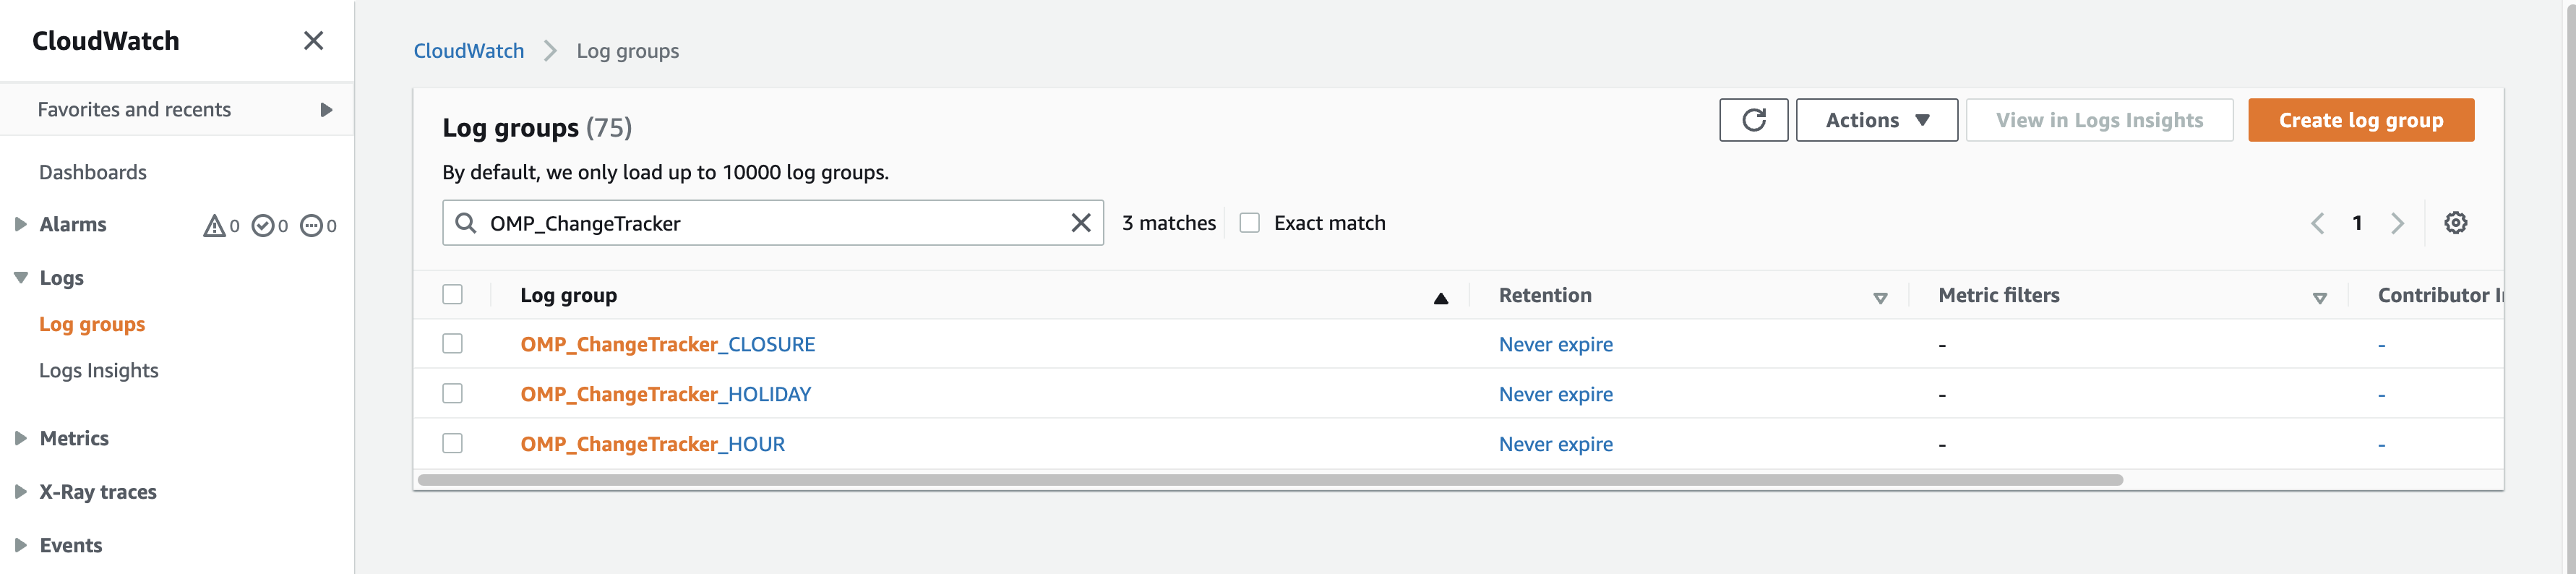Open table preferences gear icon
The image size is (2576, 574).
[2455, 223]
